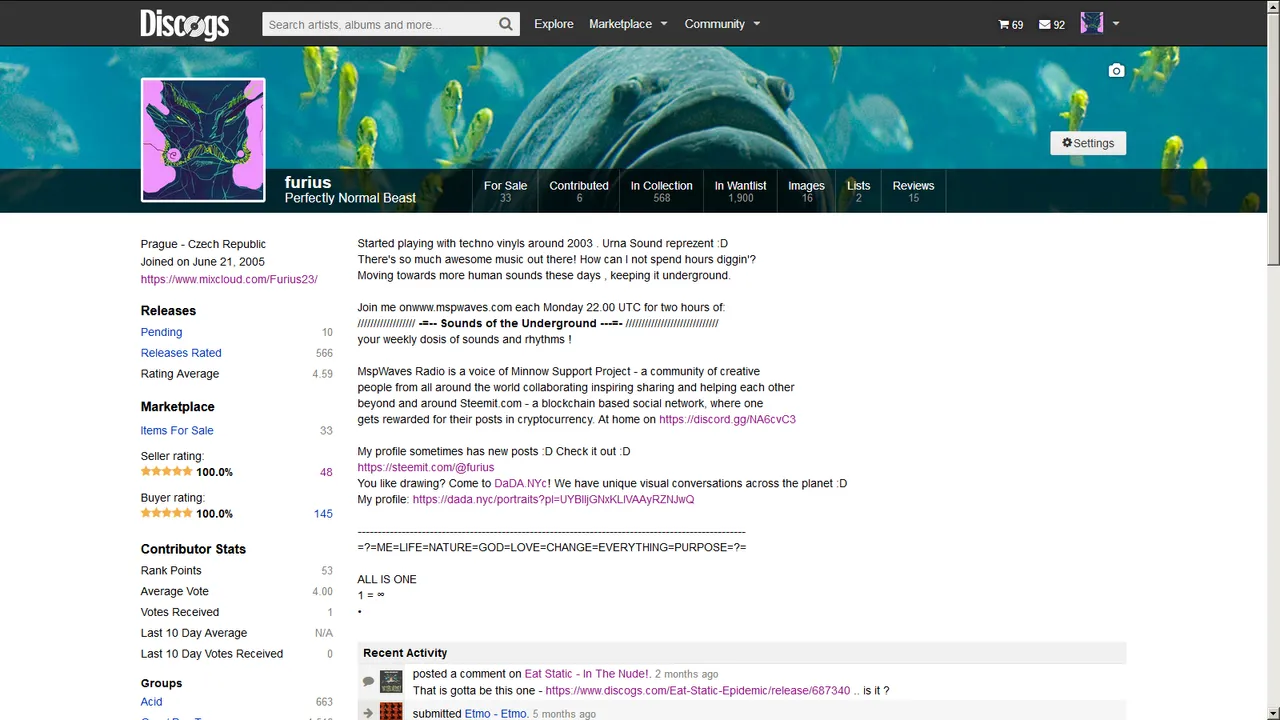Click the buyer rating stars
The width and height of the screenshot is (1280, 720).
point(166,513)
